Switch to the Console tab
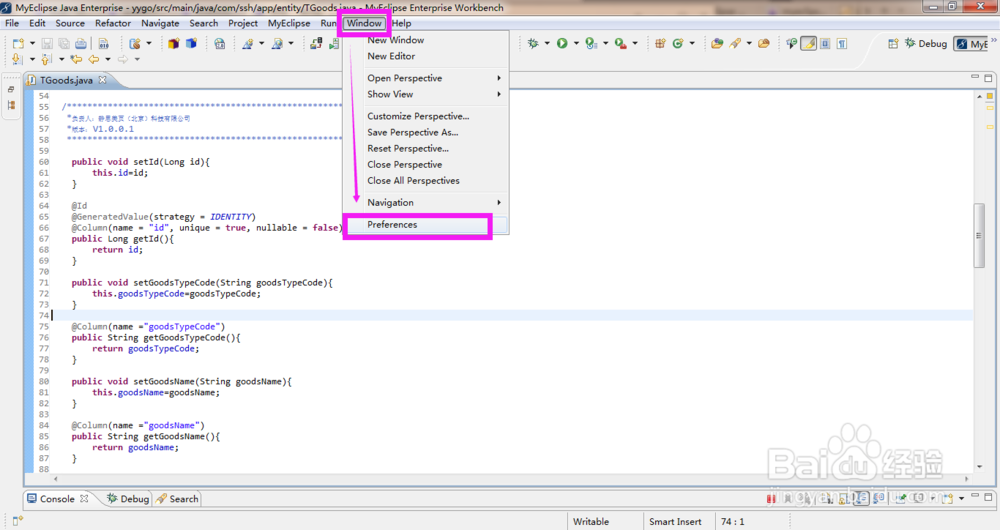Image resolution: width=1000 pixels, height=530 pixels. point(57,499)
